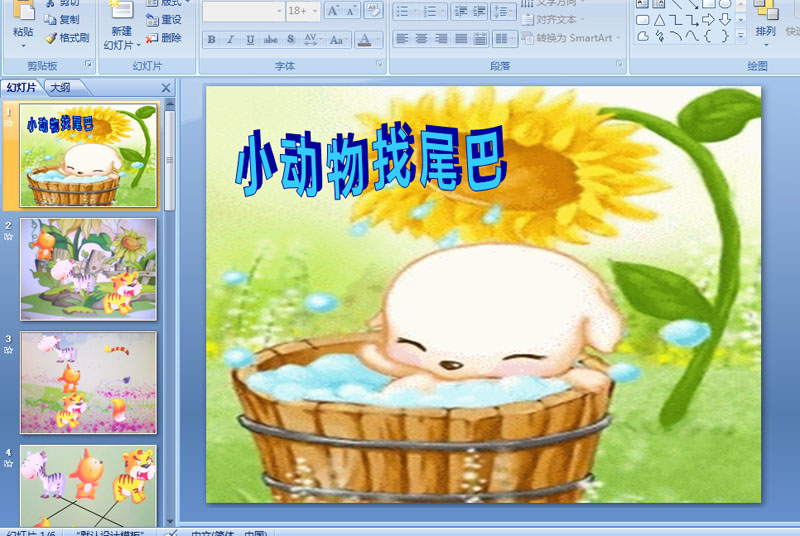Click the Increase Font Size icon
Screen dimensions: 800x536
click(x=334, y=11)
